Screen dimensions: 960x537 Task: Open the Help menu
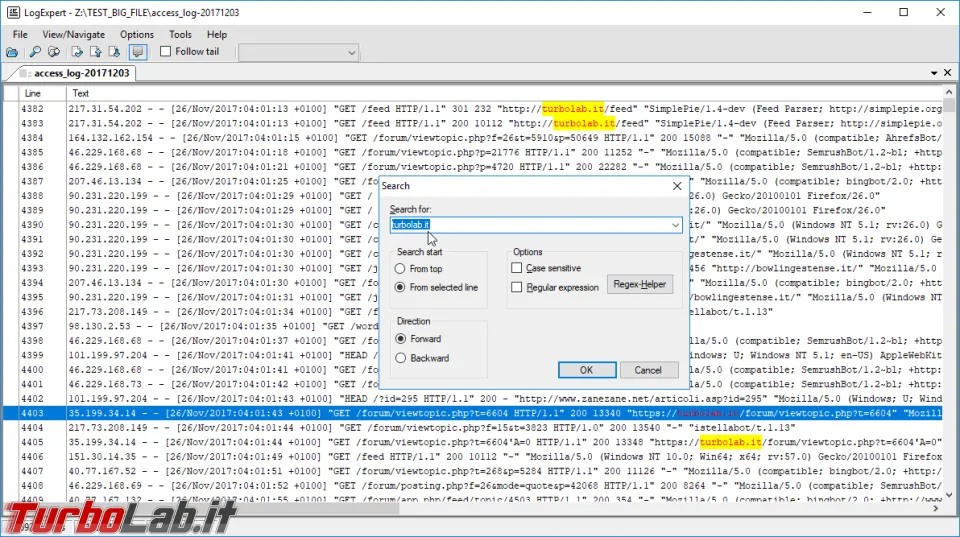tap(217, 34)
